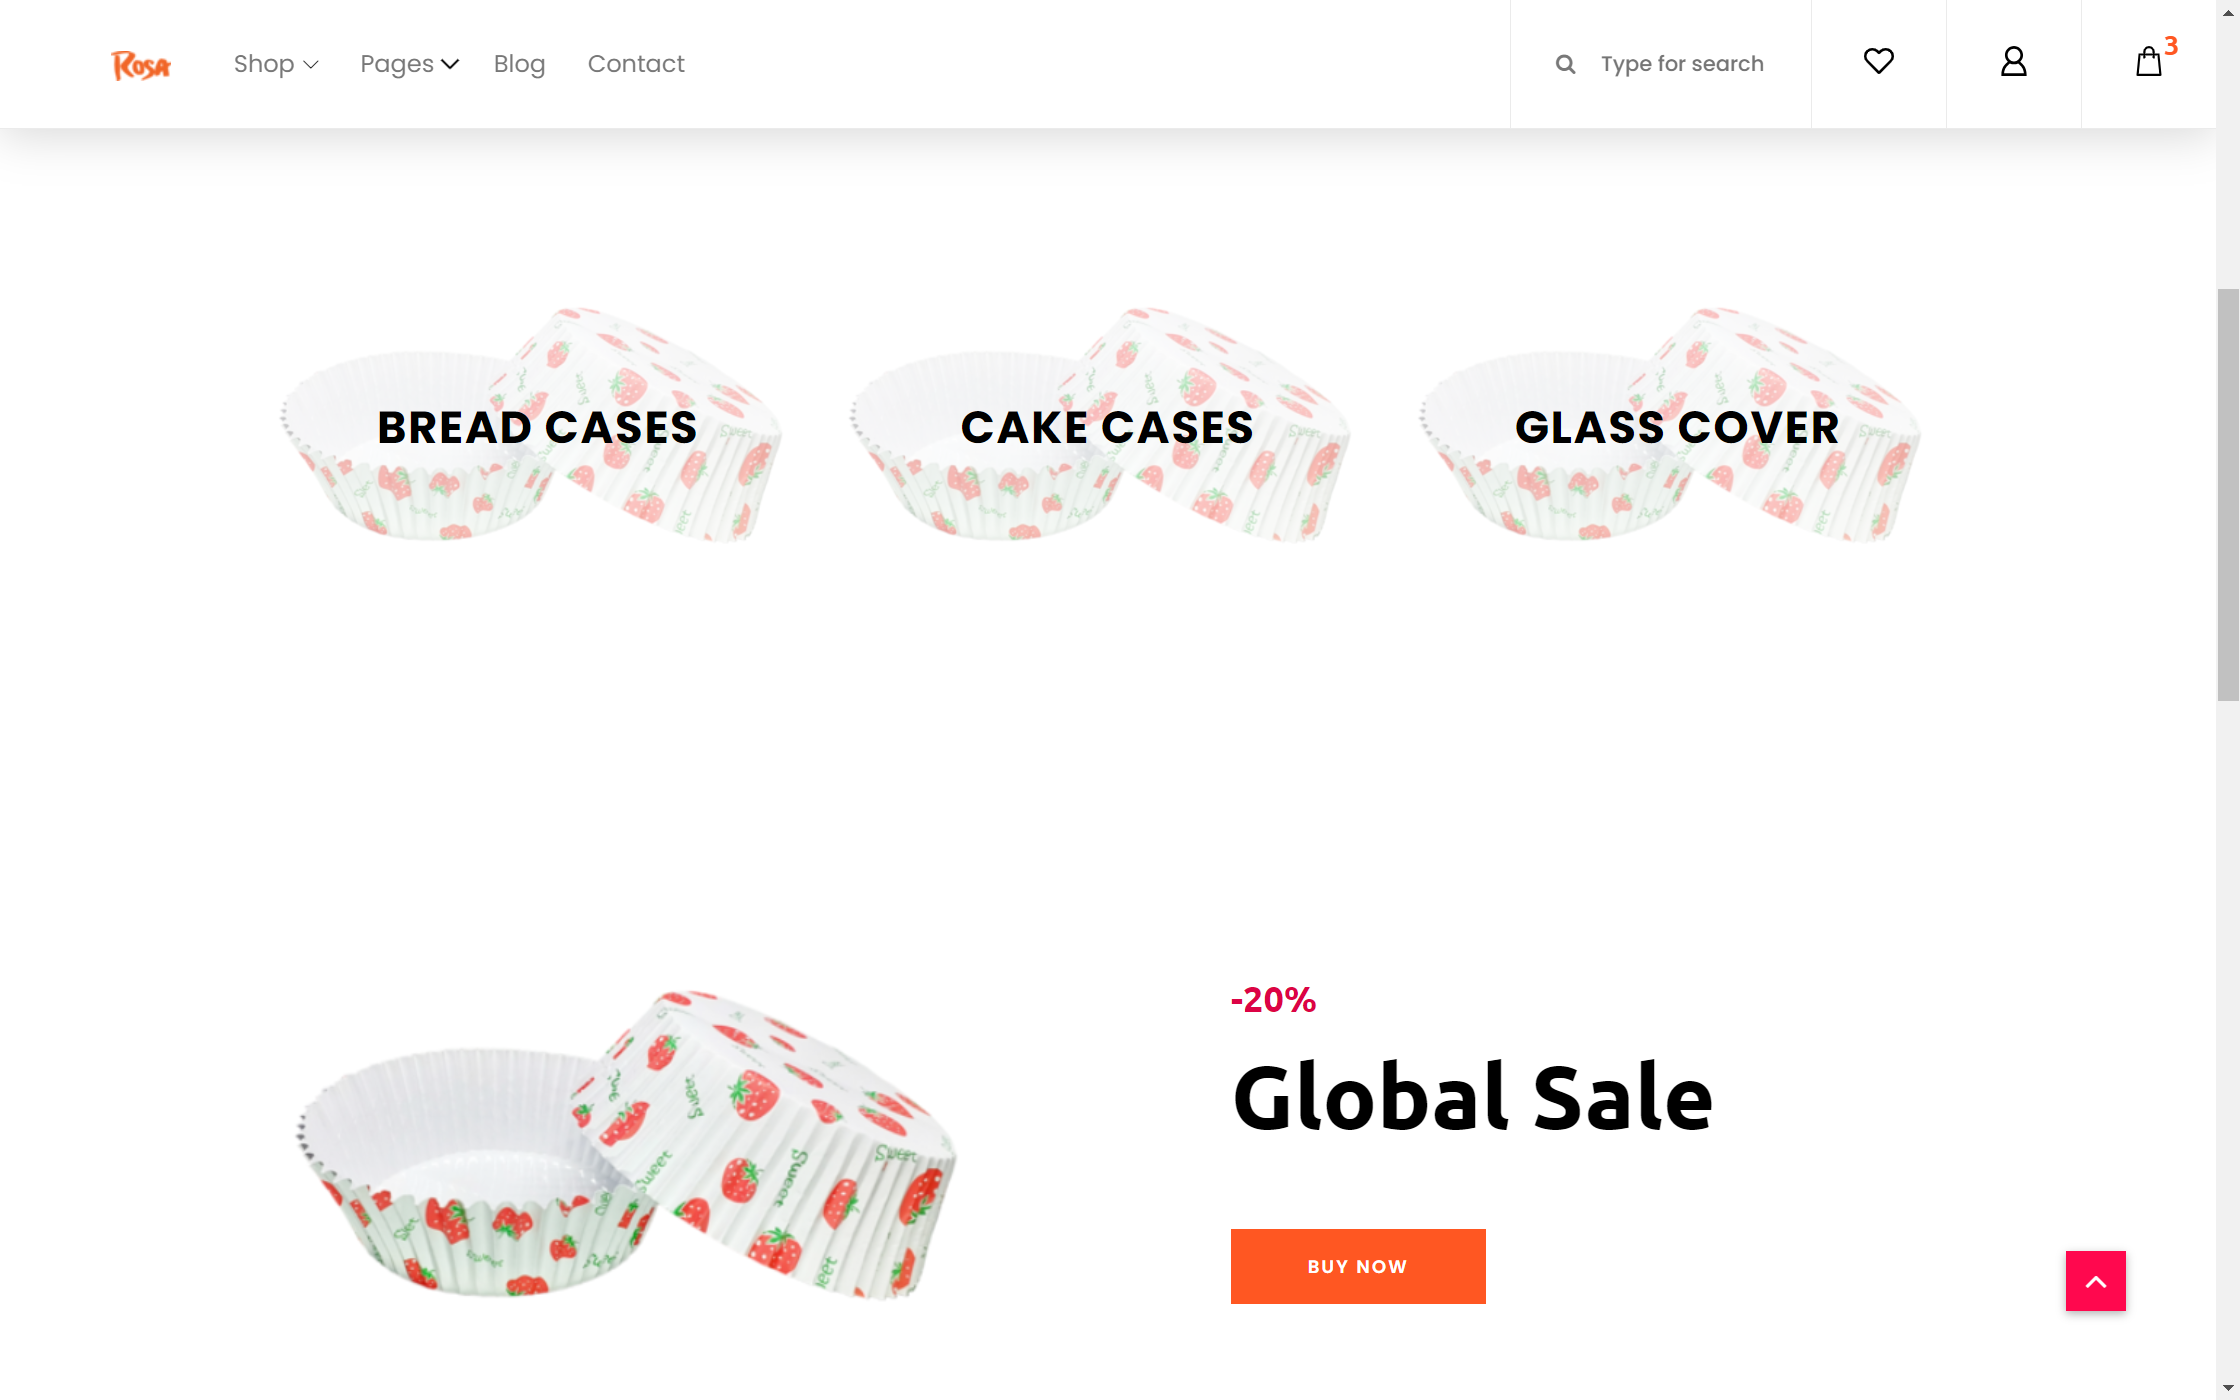
Task: Click the Rosa logo
Action: point(141,65)
